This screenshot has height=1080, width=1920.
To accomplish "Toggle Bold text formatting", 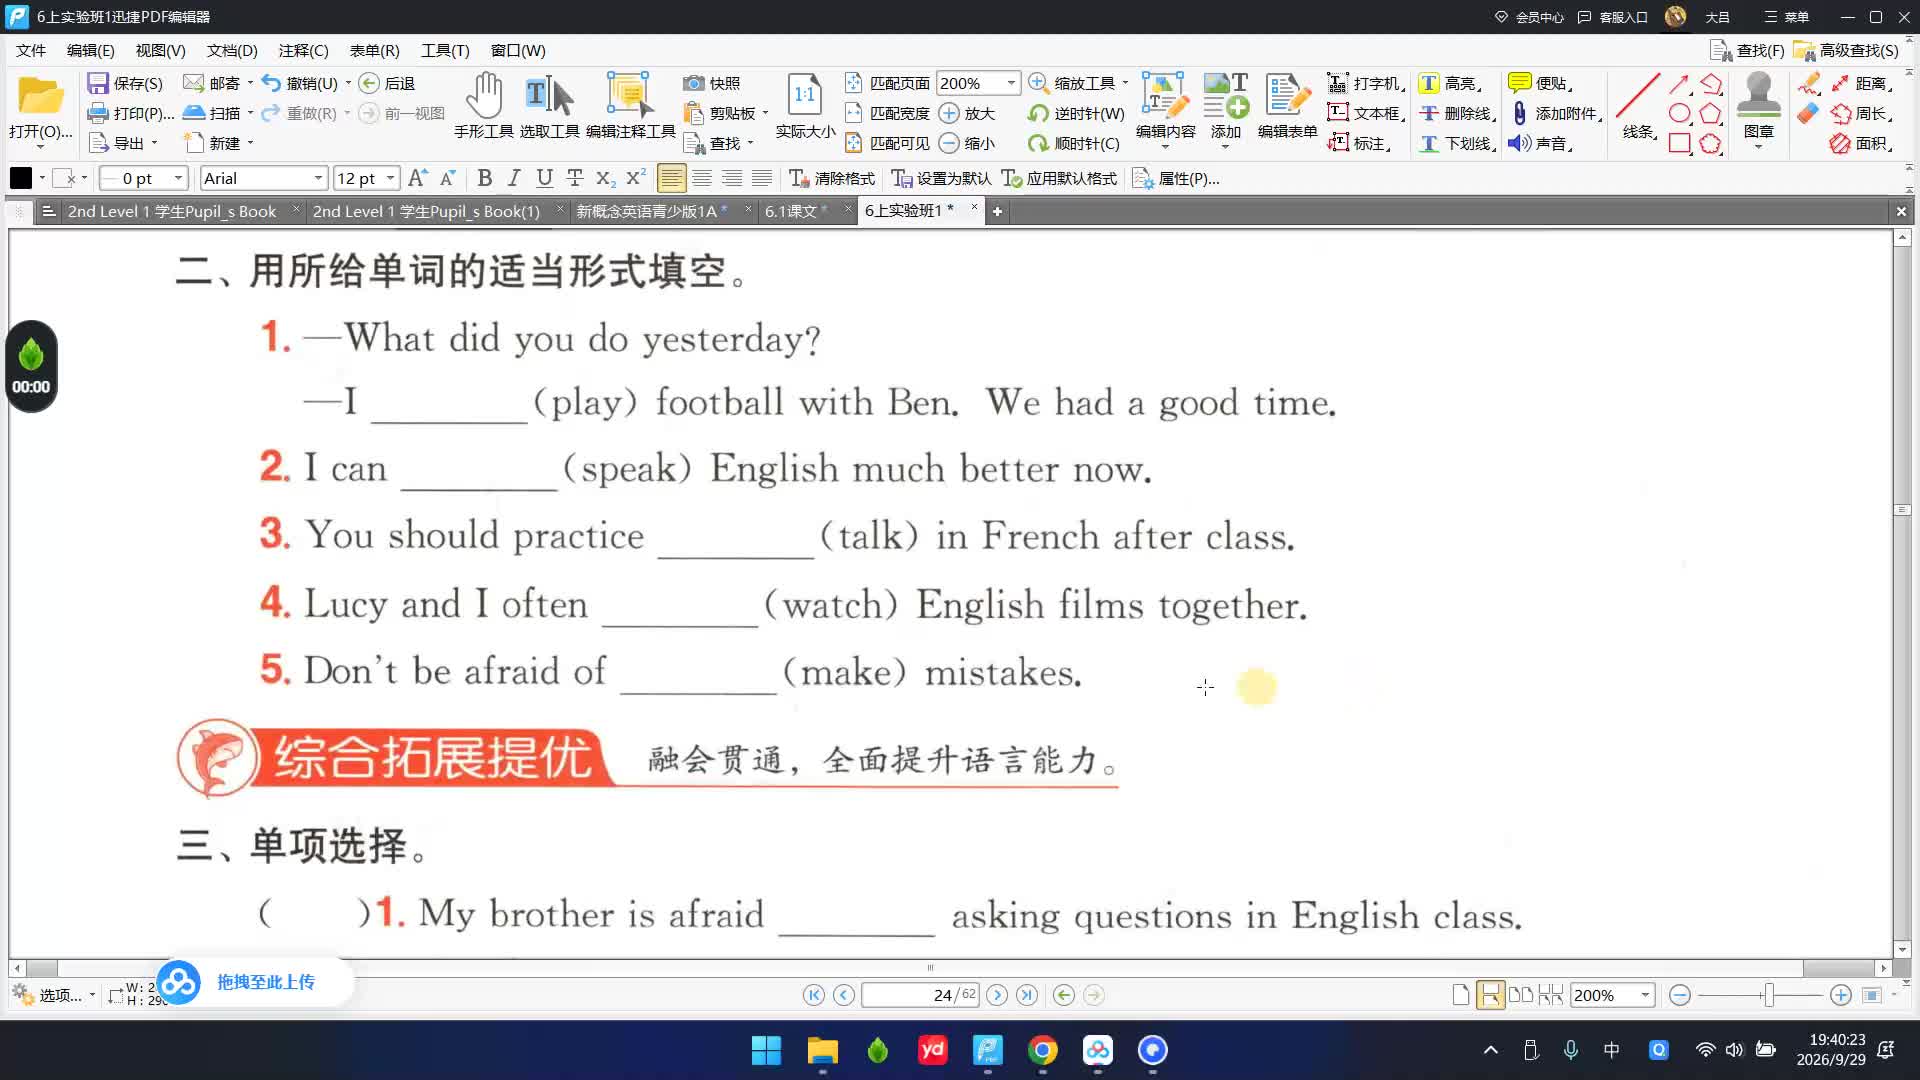I will [x=485, y=178].
